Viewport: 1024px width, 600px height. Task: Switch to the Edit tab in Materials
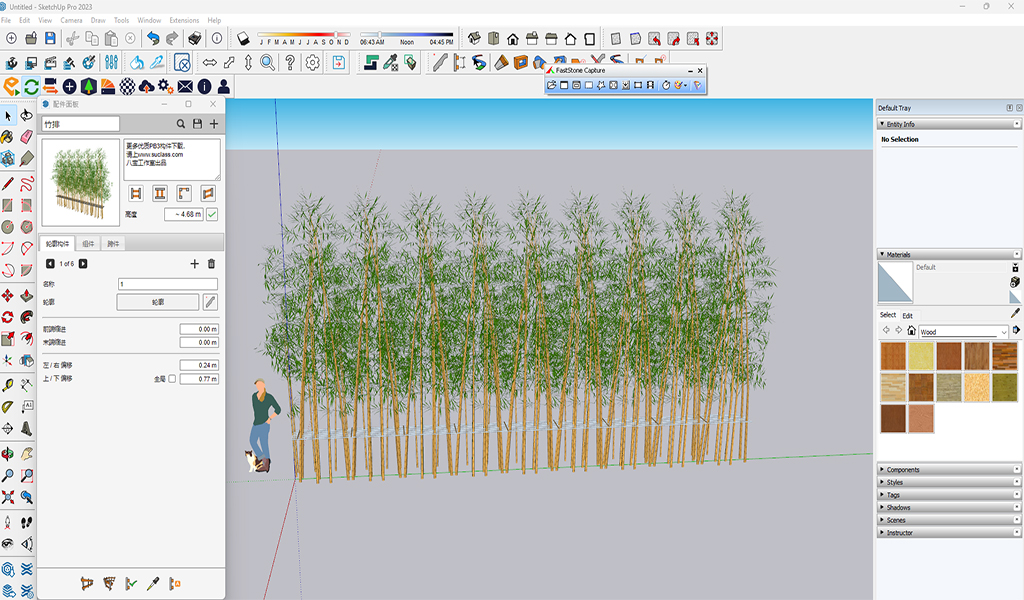click(907, 315)
